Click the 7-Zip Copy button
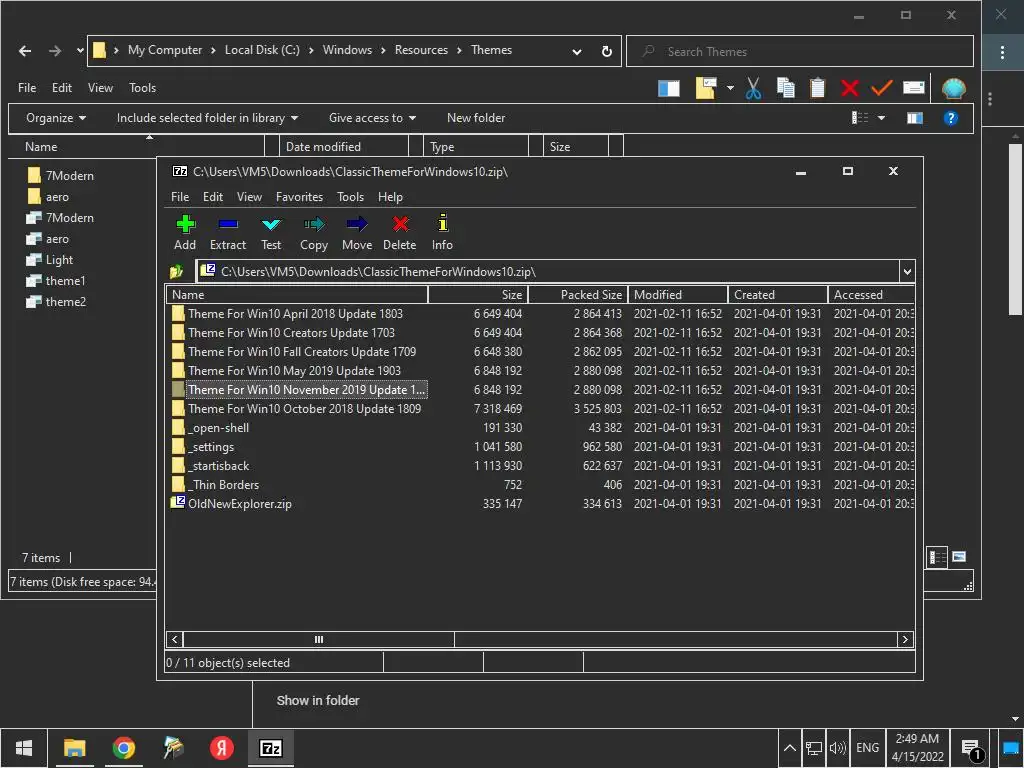Viewport: 1024px width, 768px height. (x=313, y=233)
